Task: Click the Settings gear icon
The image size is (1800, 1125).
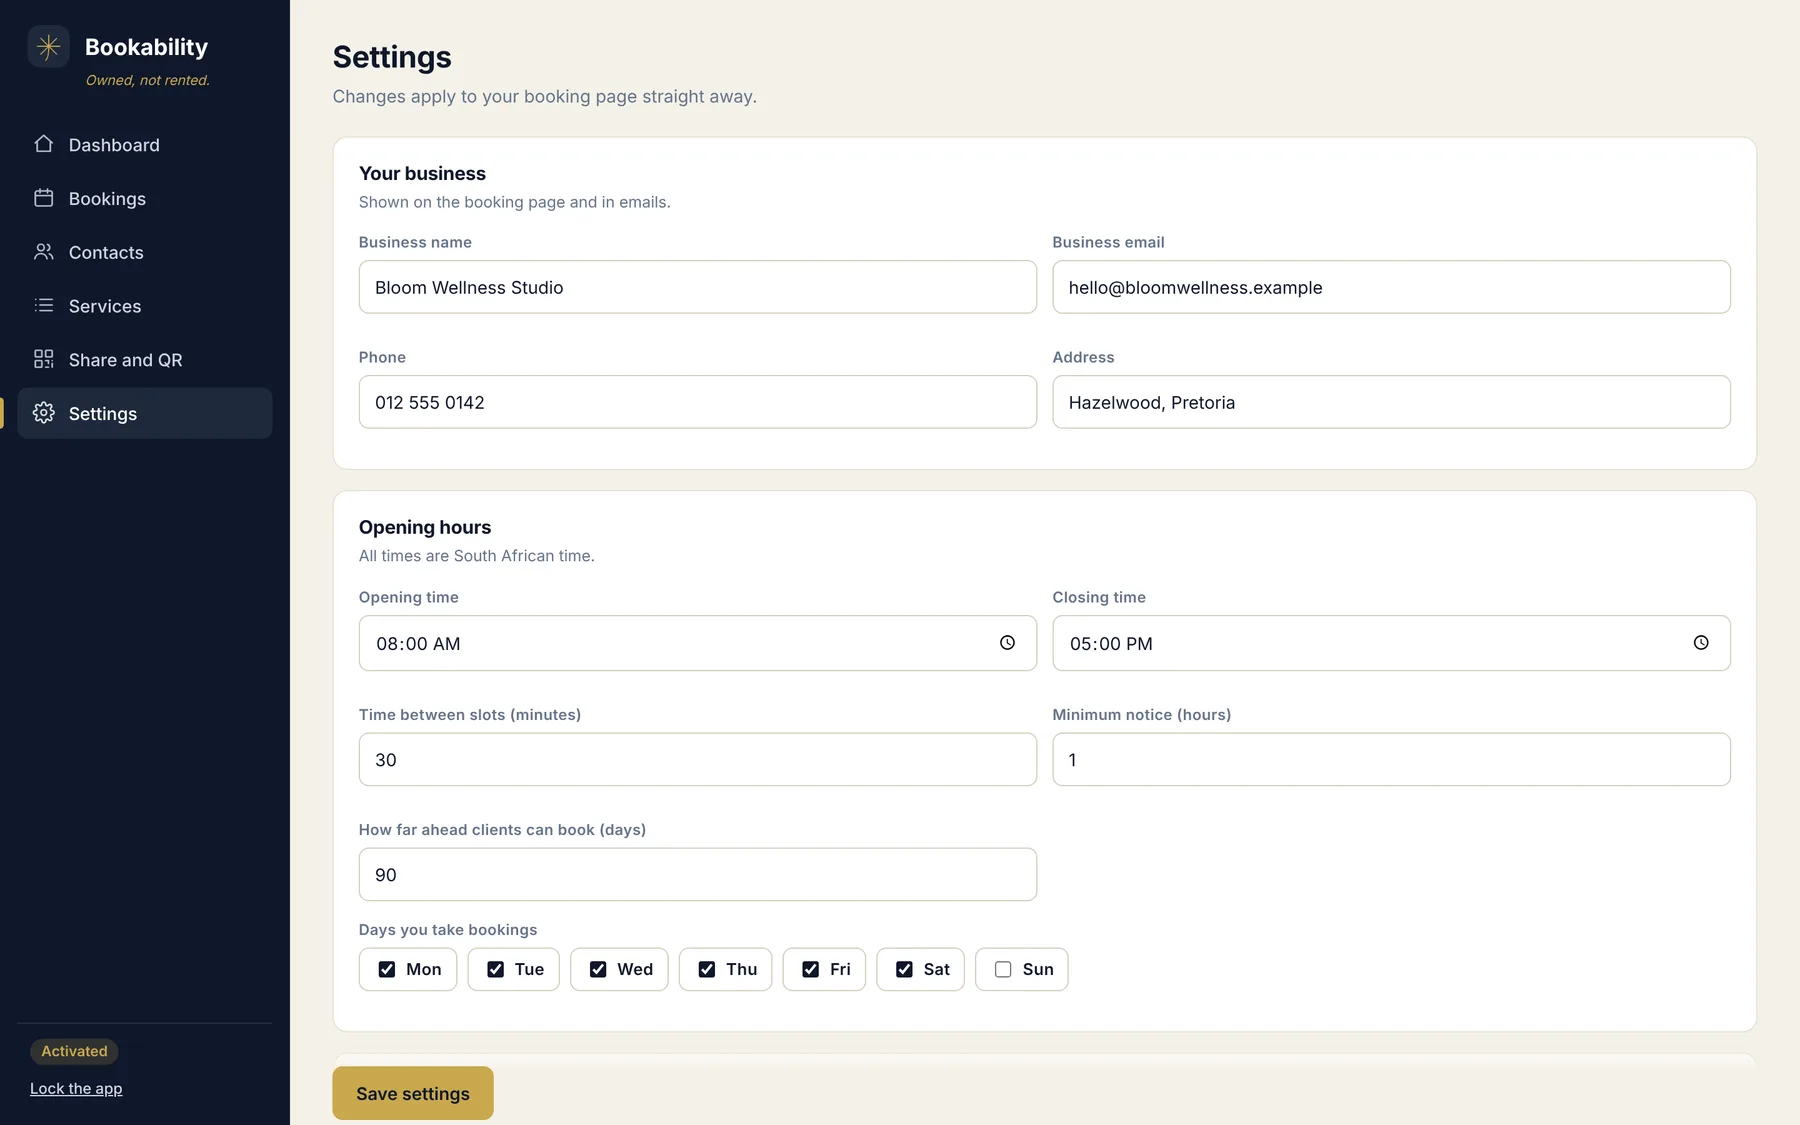Action: (x=43, y=413)
